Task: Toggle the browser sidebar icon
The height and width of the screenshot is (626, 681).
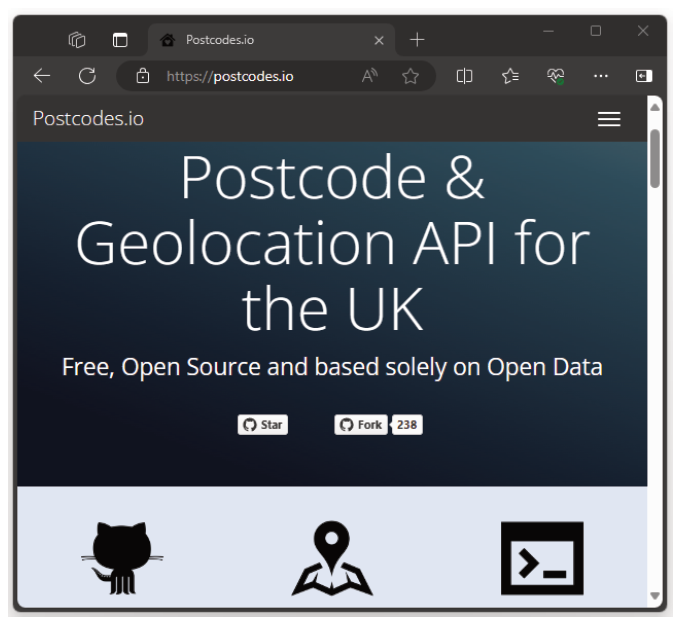Action: pos(644,76)
